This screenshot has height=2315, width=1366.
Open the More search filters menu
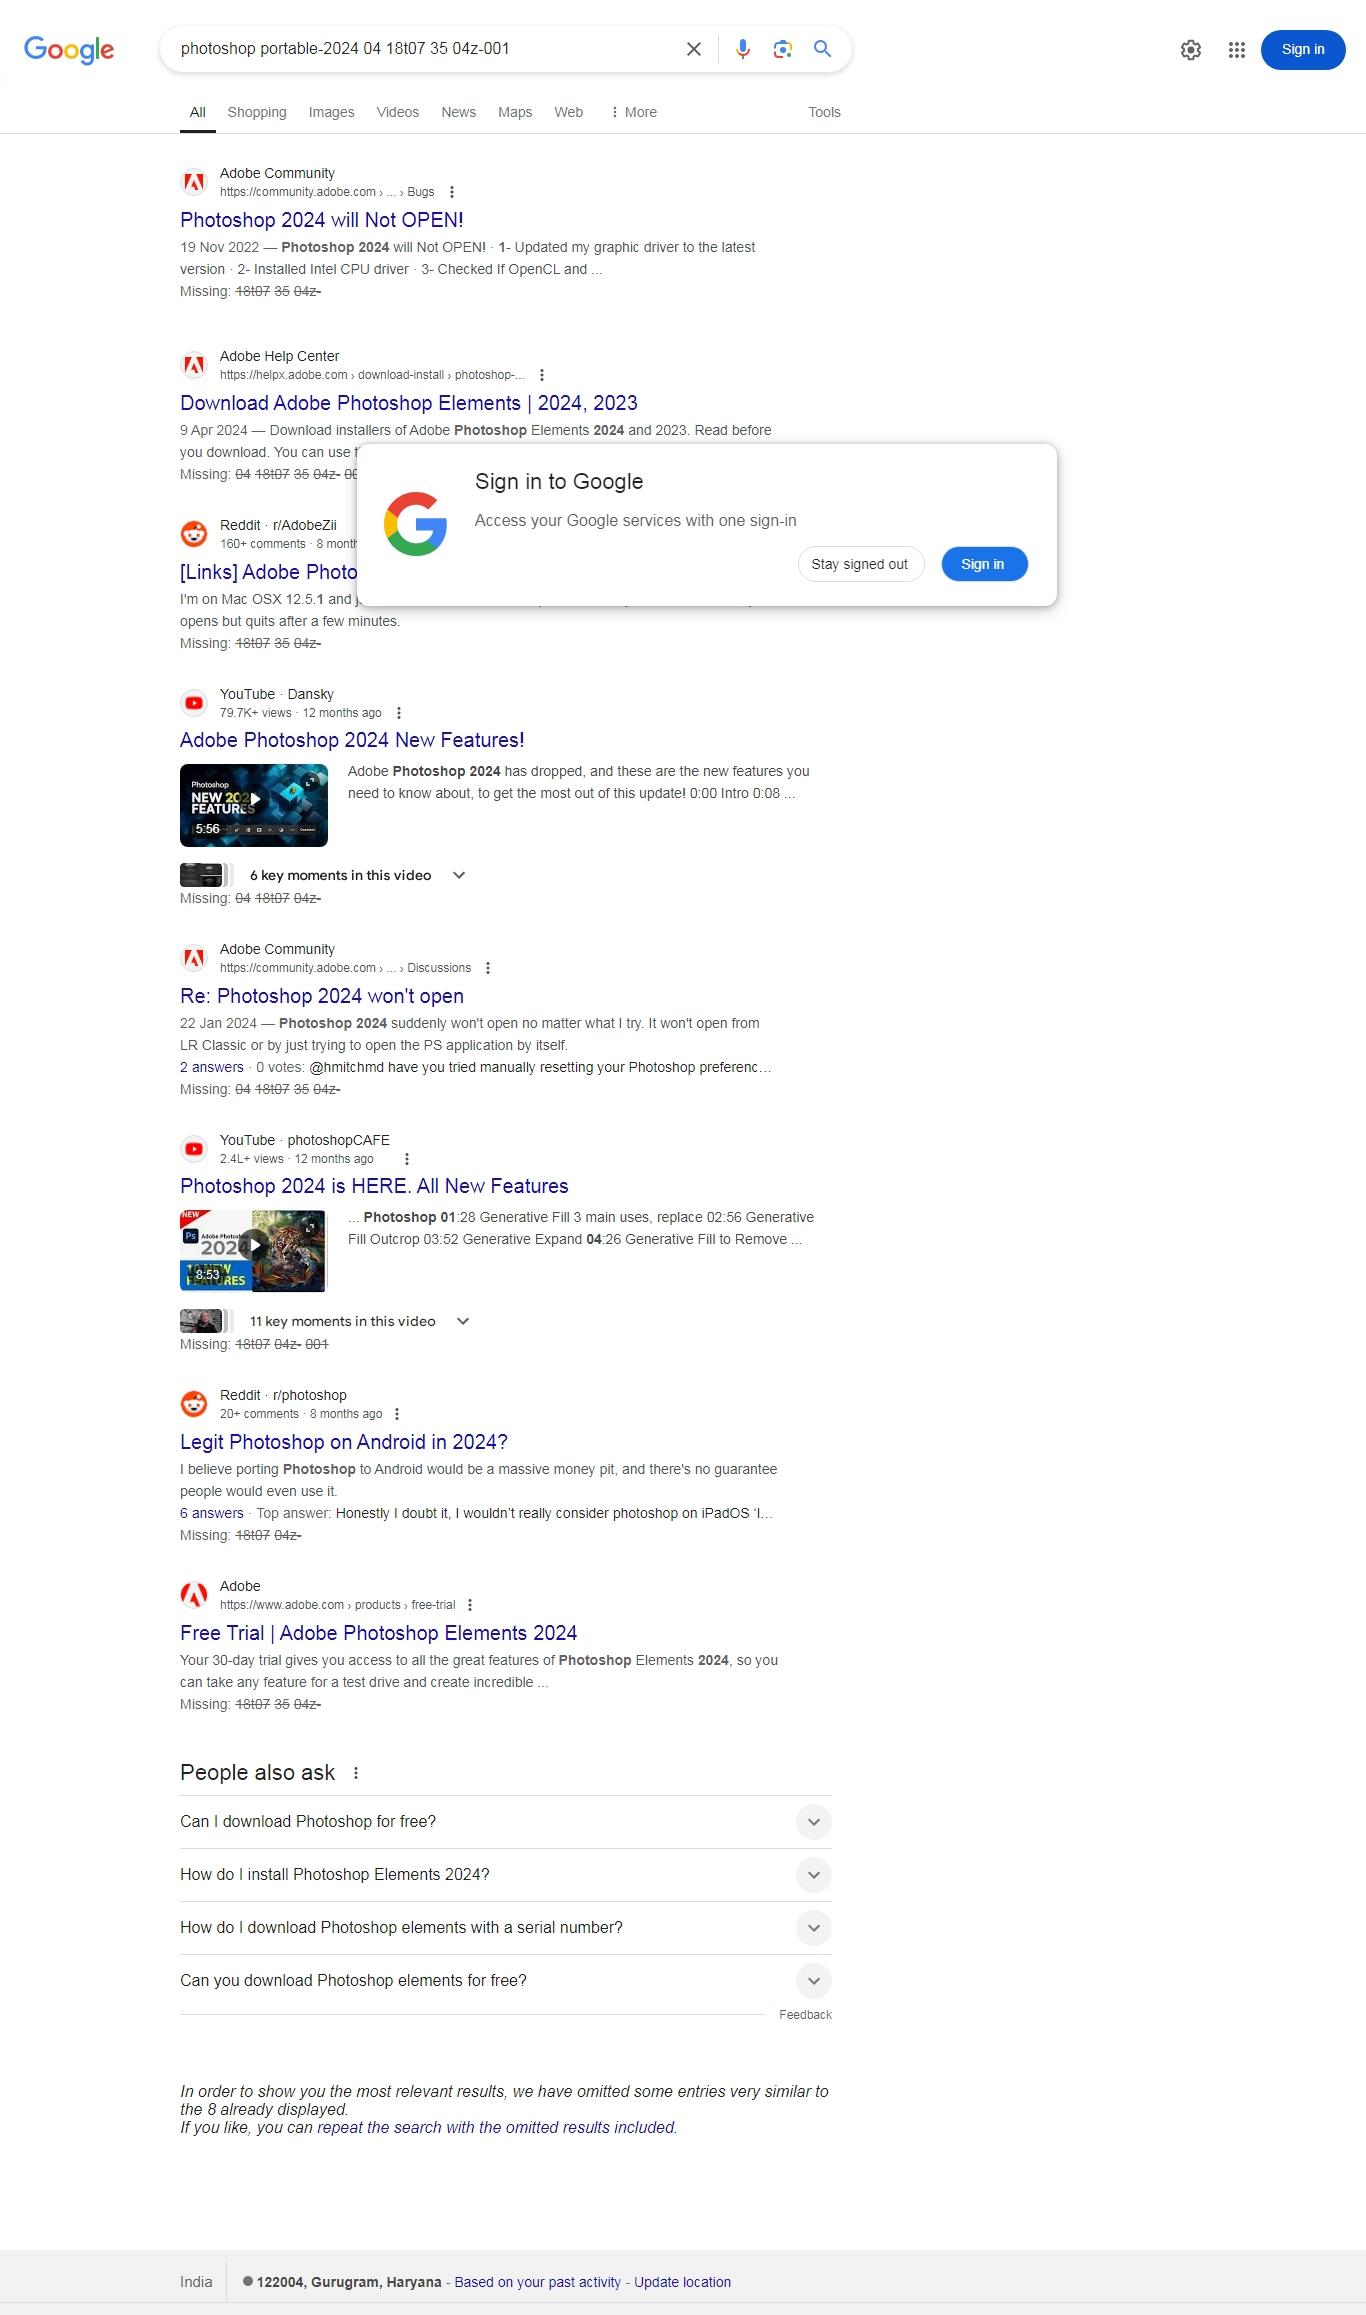pos(634,112)
